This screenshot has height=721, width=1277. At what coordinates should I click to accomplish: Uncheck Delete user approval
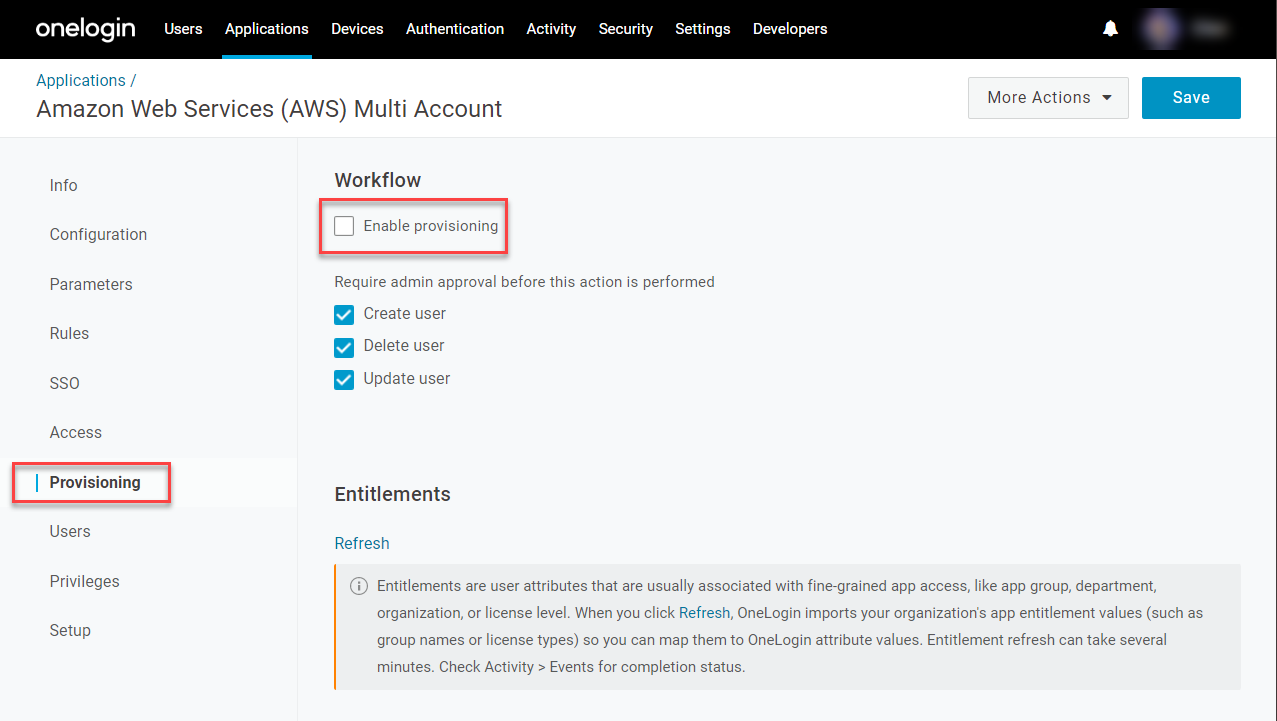pyautogui.click(x=344, y=346)
